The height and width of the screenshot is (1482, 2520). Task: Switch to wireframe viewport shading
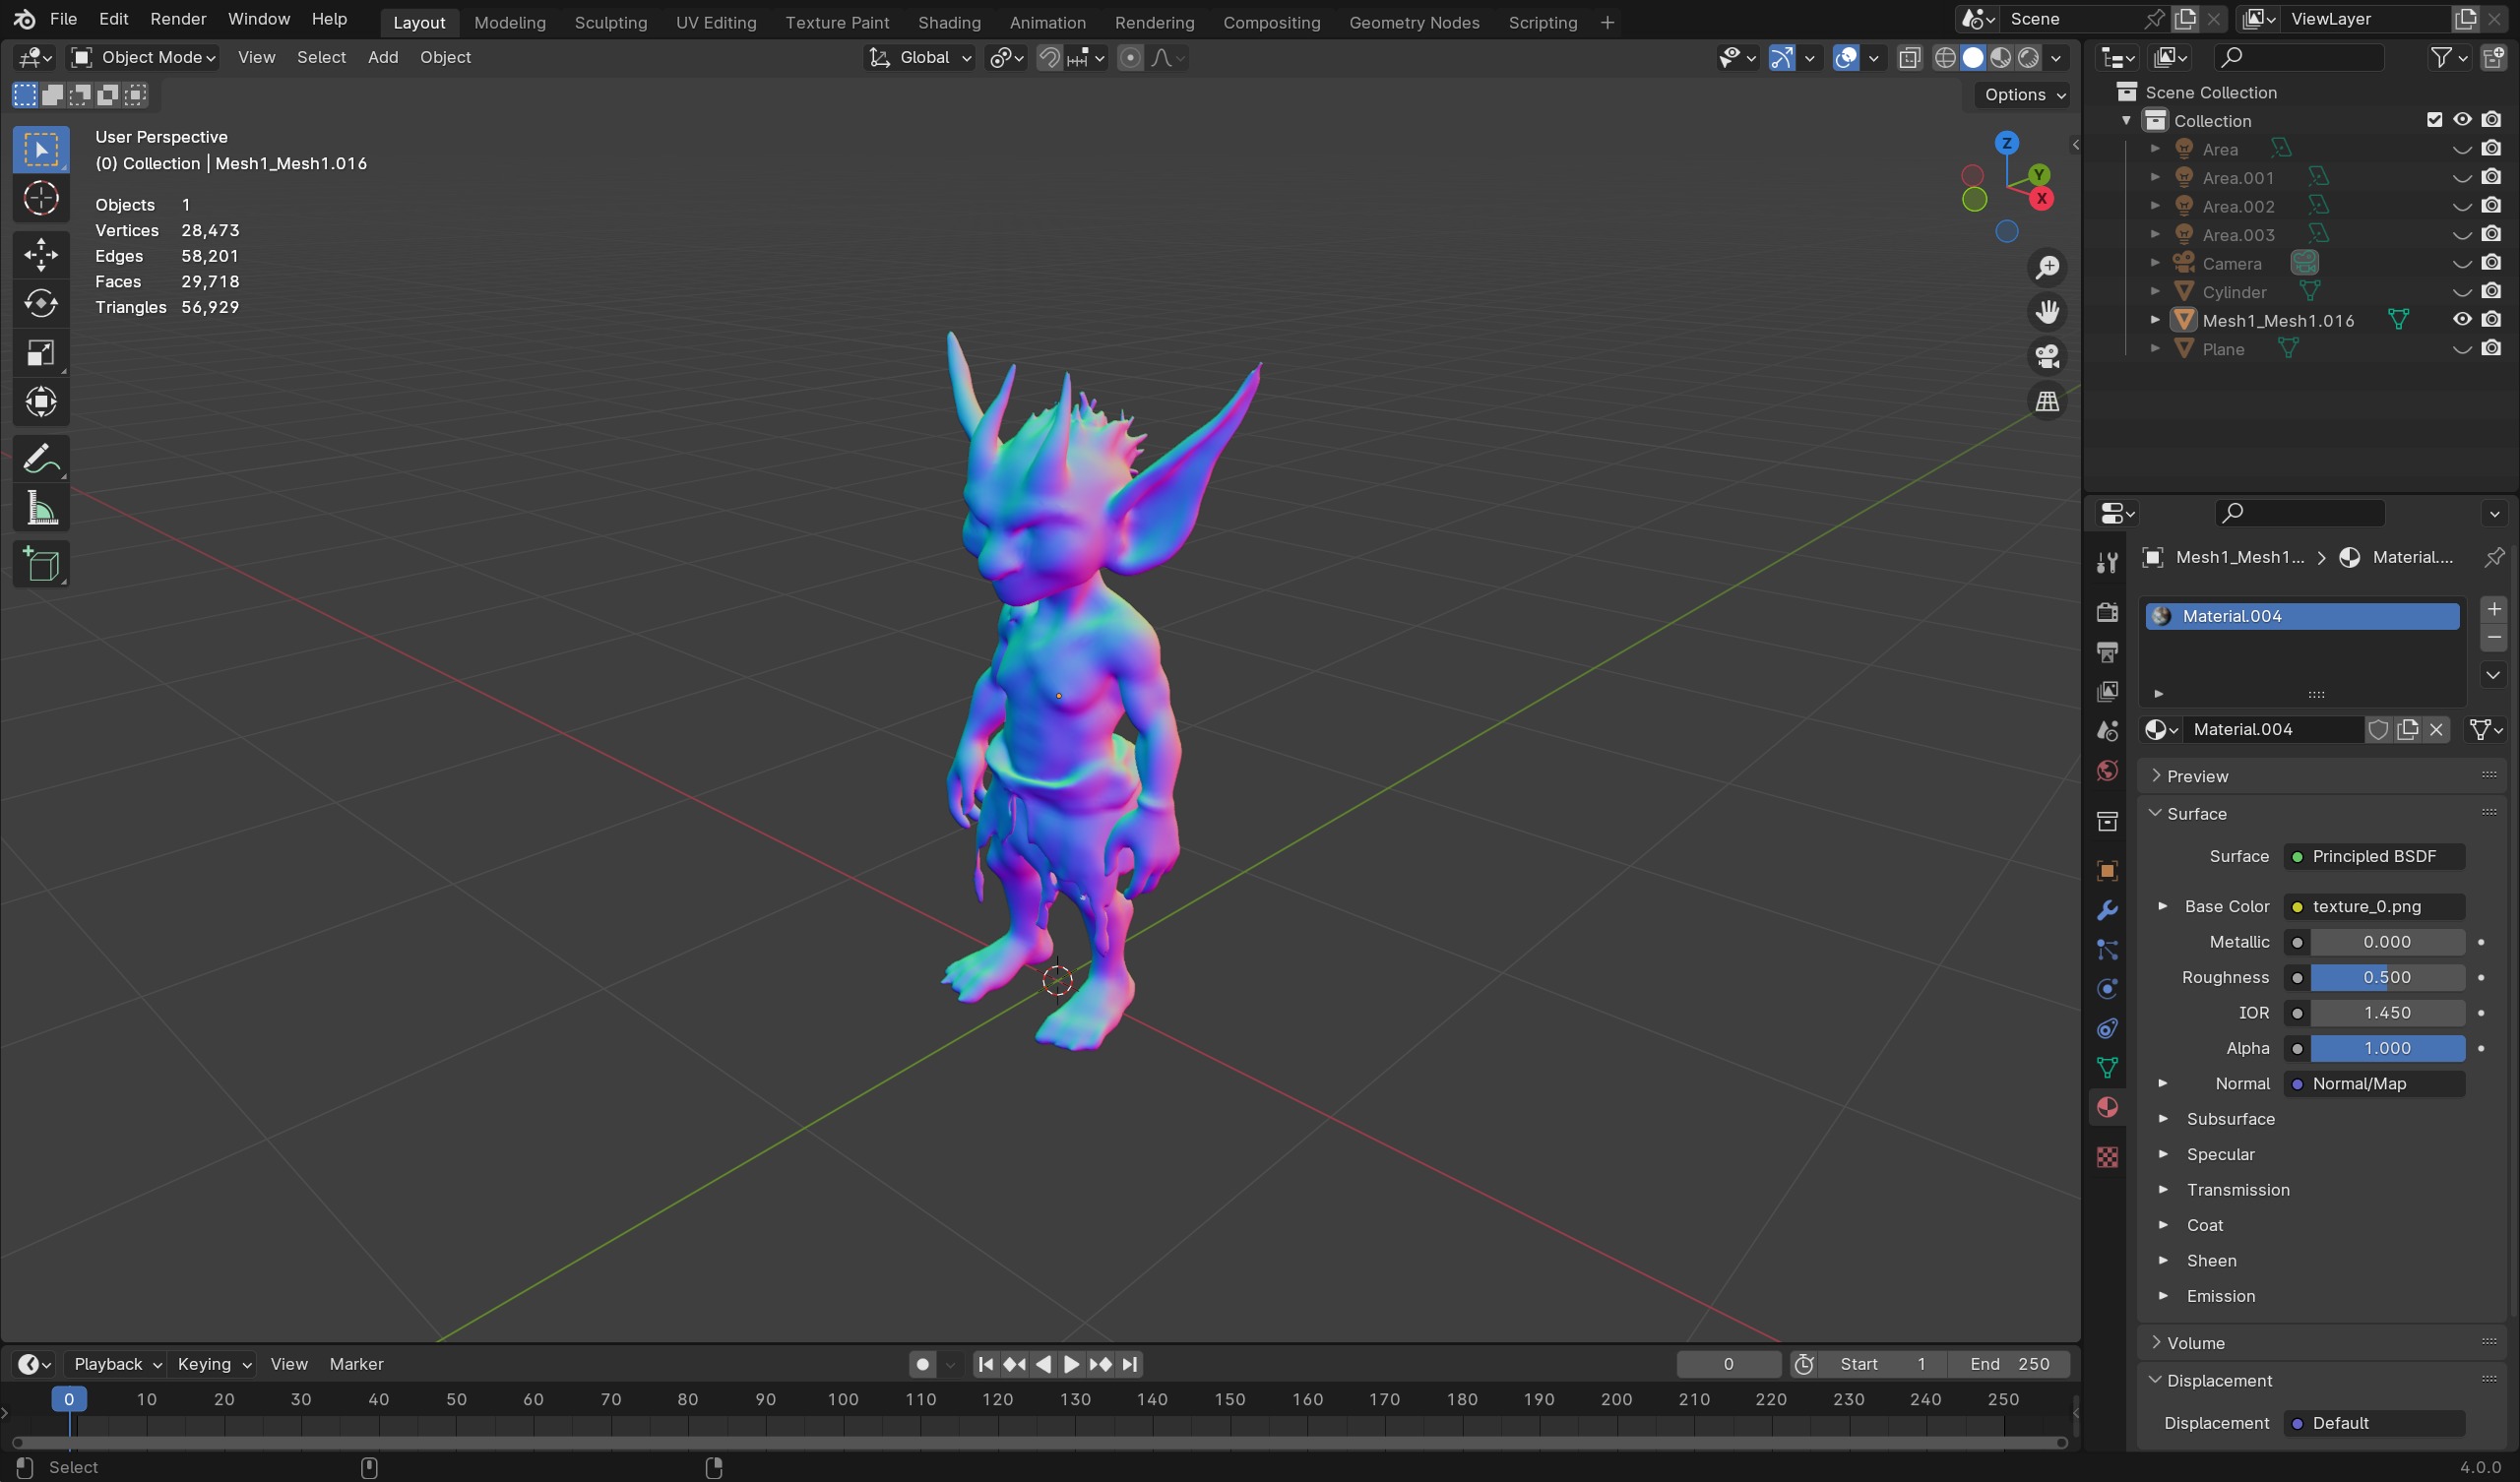point(1945,58)
